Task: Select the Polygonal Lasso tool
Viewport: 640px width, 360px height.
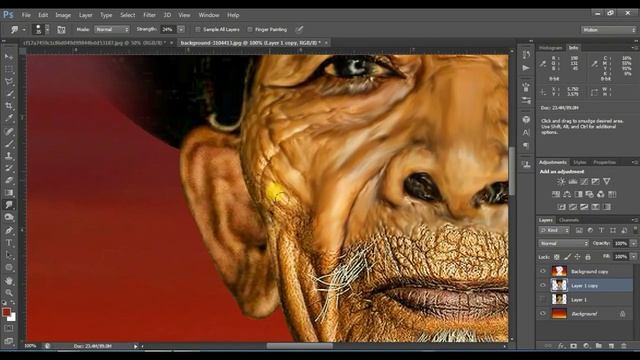Action: 9,81
